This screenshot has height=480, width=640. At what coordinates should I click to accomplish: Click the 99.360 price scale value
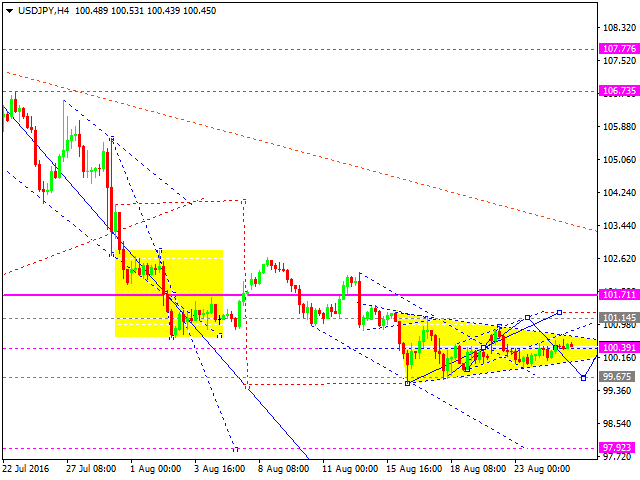point(619,391)
